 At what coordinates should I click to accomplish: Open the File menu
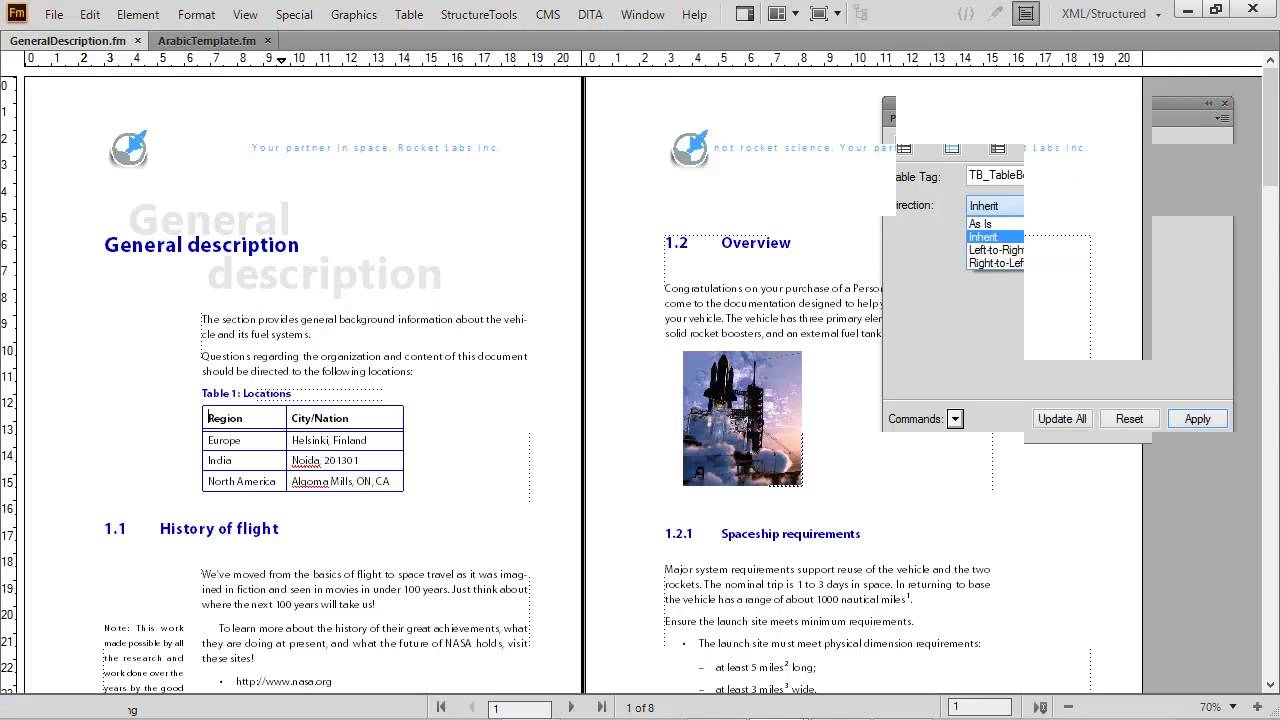54,14
